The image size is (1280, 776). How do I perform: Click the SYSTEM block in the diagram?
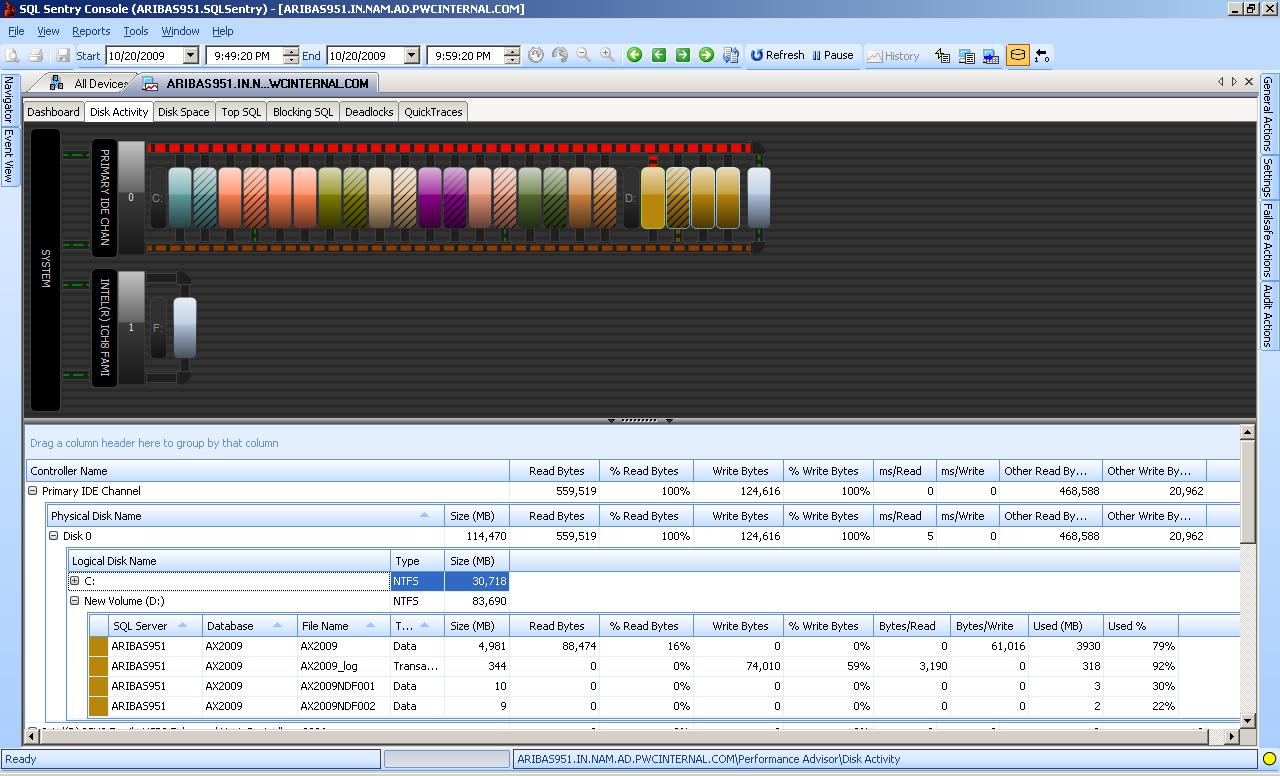coord(45,269)
